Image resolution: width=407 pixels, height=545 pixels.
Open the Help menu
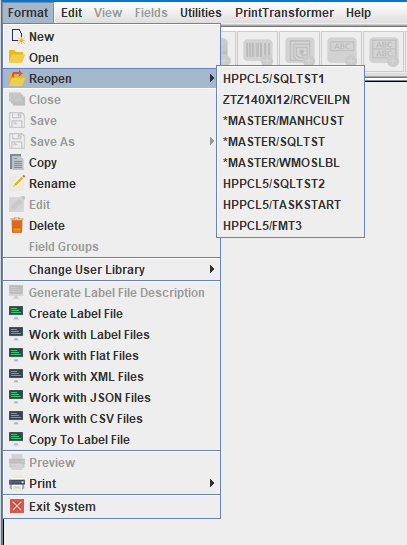click(358, 13)
